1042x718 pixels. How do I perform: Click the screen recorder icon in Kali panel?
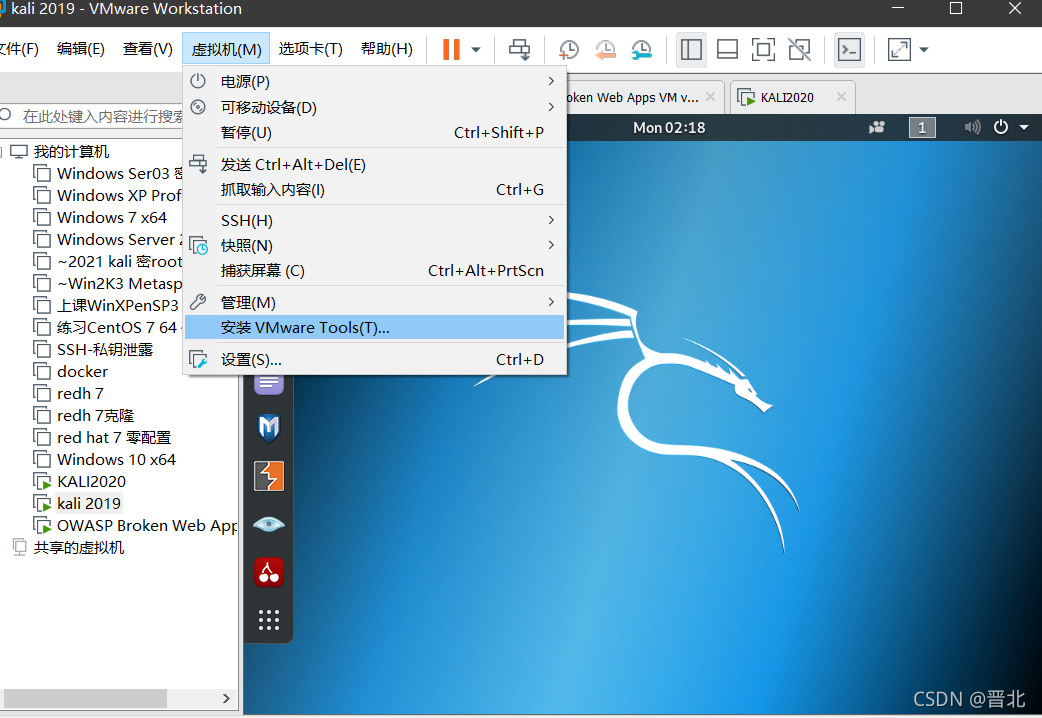(x=877, y=127)
